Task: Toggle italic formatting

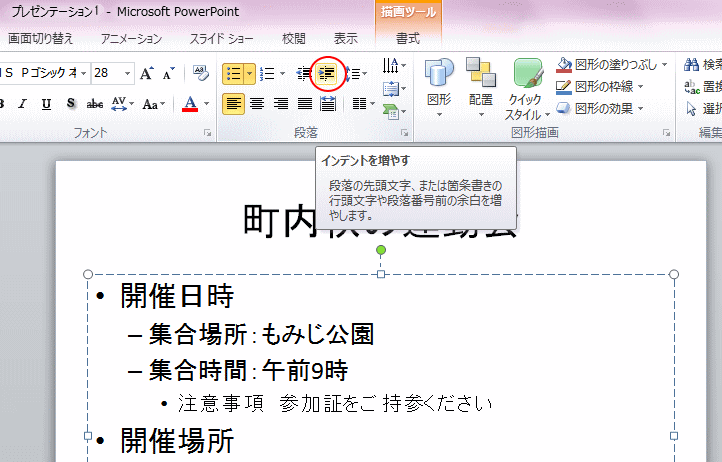Action: tap(23, 104)
